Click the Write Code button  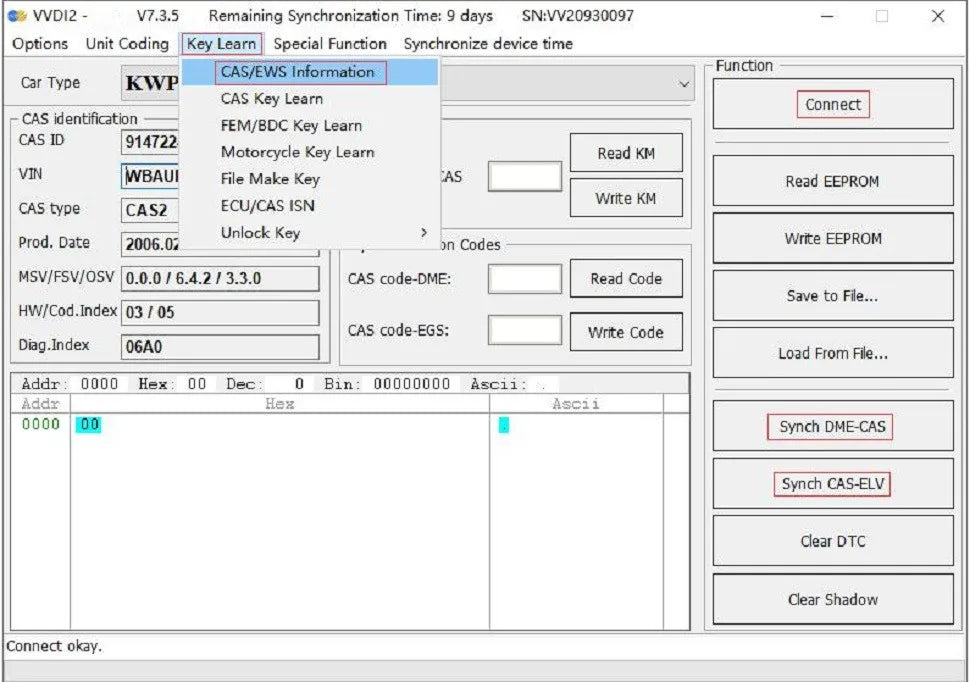(x=625, y=332)
